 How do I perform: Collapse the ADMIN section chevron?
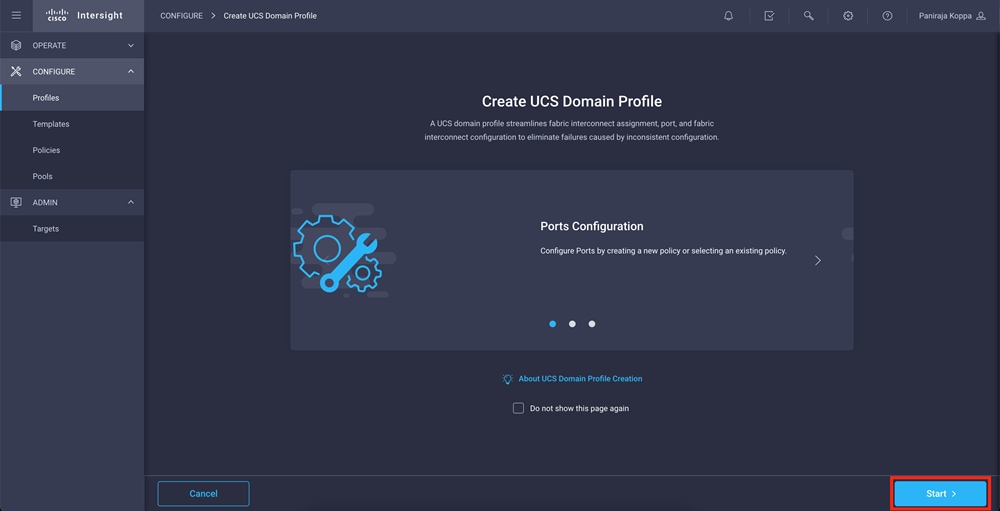[x=131, y=202]
